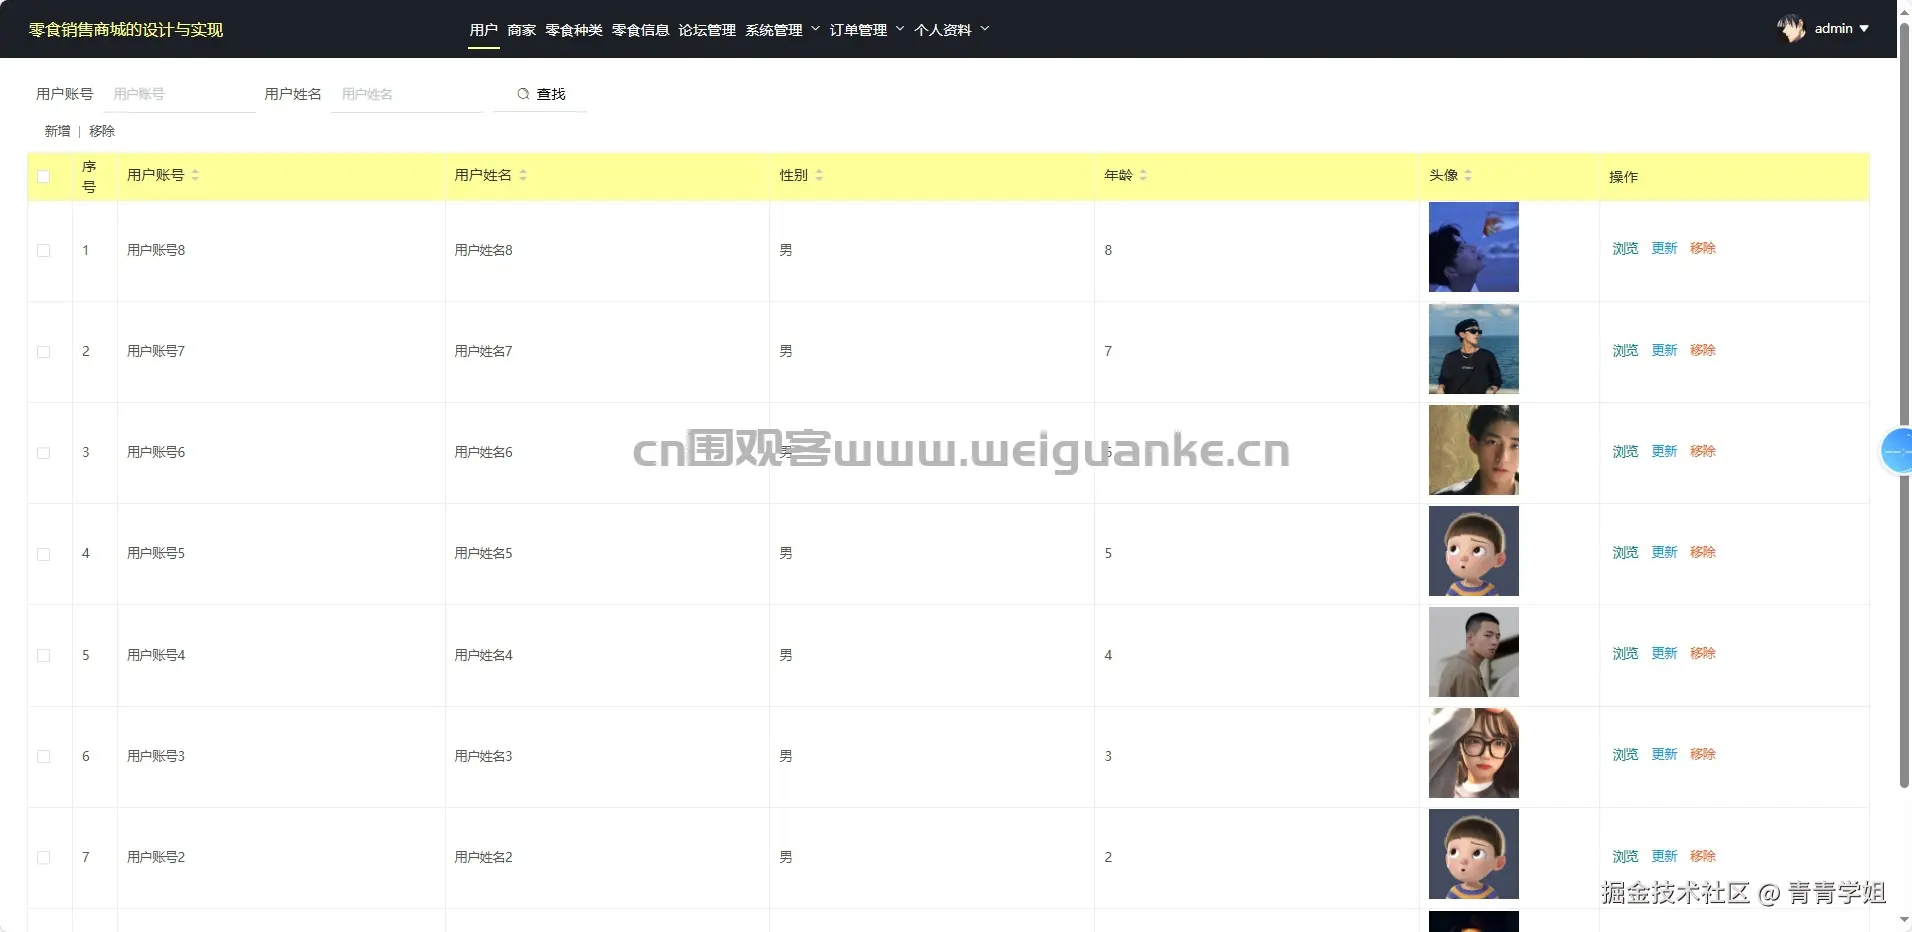The height and width of the screenshot is (932, 1912).
Task: Click 更新 for 用户账号5
Action: pos(1664,552)
